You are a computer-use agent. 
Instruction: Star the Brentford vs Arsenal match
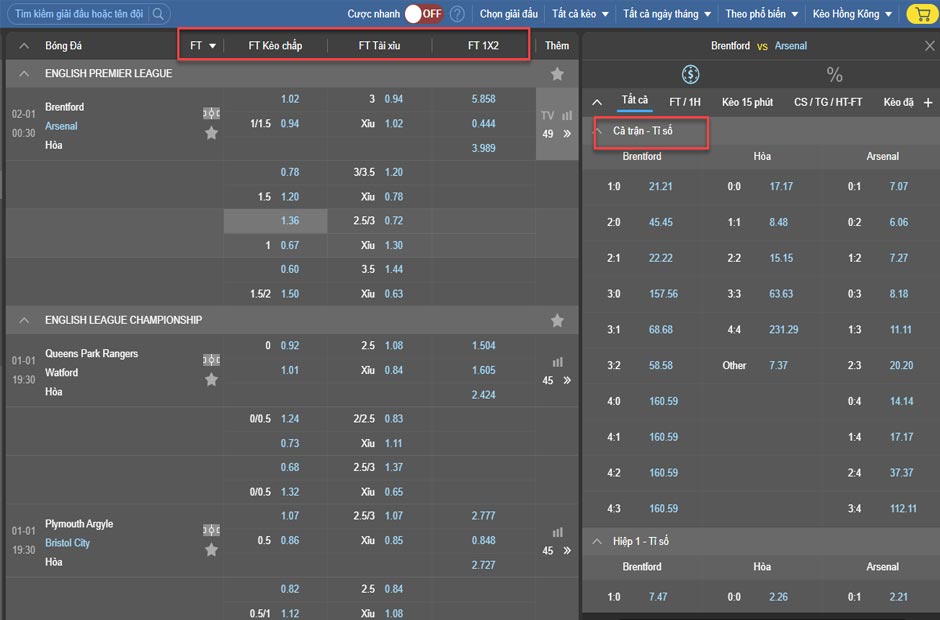tap(211, 133)
